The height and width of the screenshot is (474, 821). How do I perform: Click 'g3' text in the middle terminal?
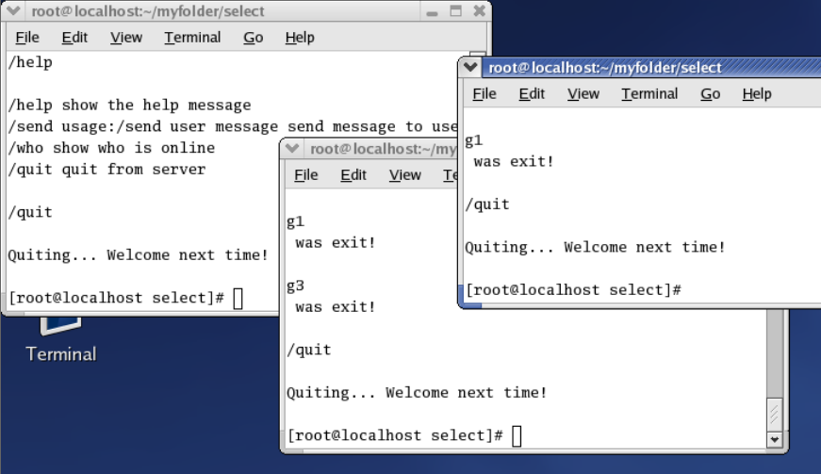pos(295,286)
